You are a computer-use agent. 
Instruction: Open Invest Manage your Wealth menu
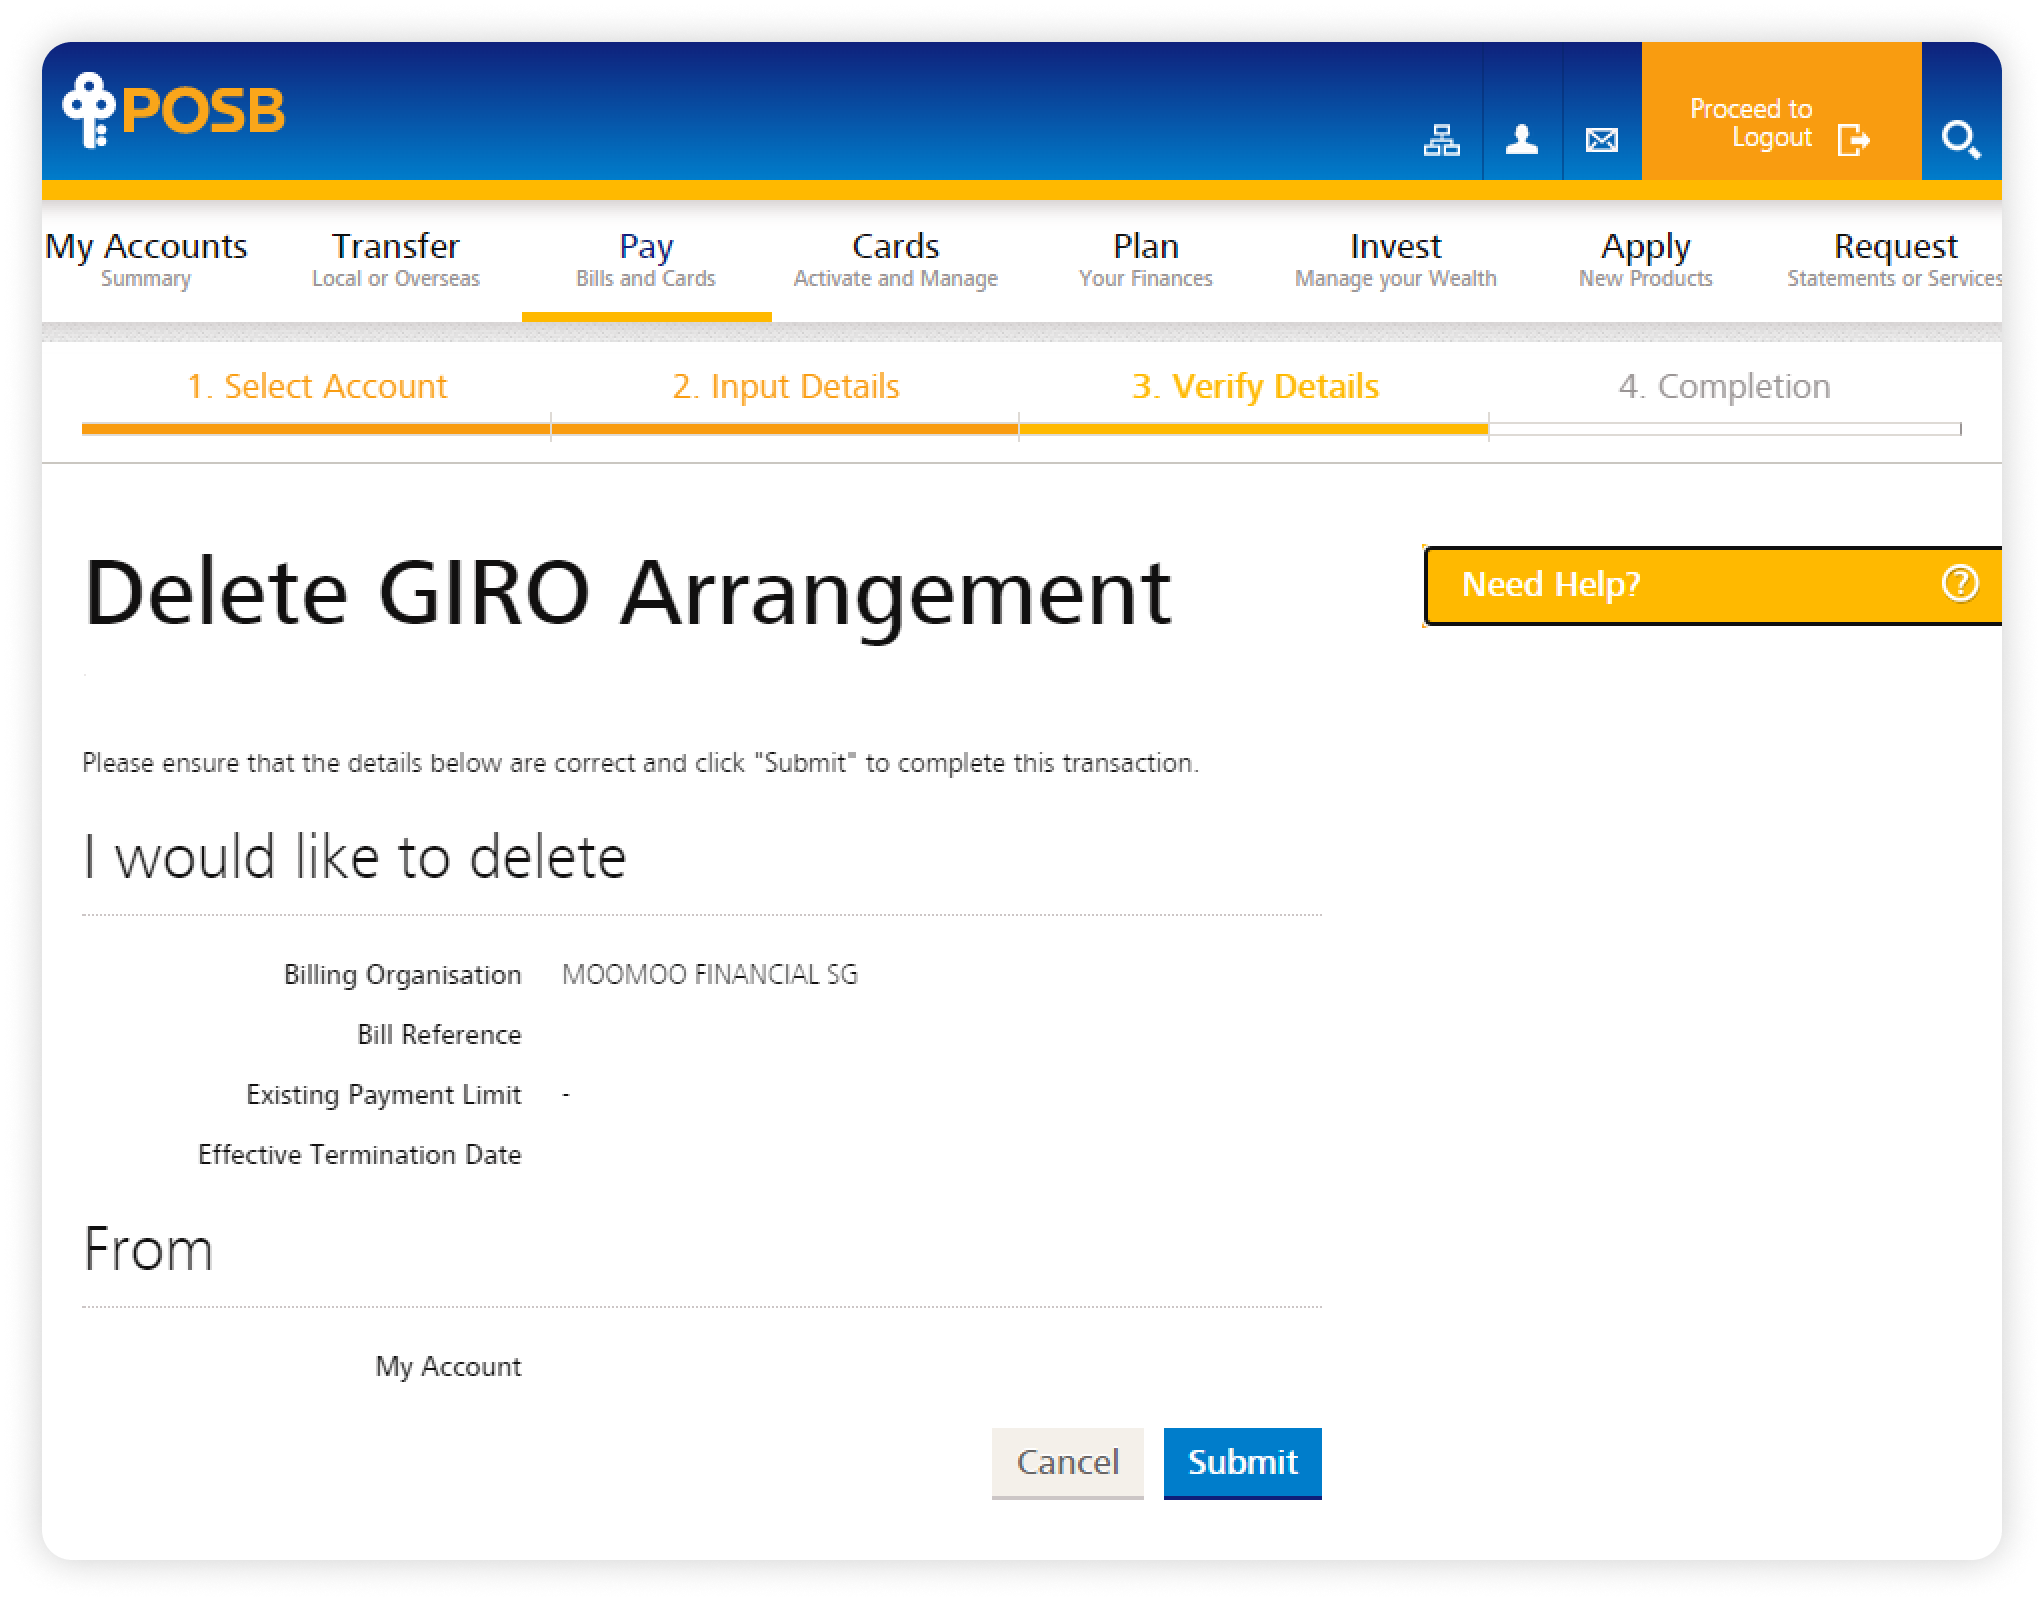(x=1396, y=259)
